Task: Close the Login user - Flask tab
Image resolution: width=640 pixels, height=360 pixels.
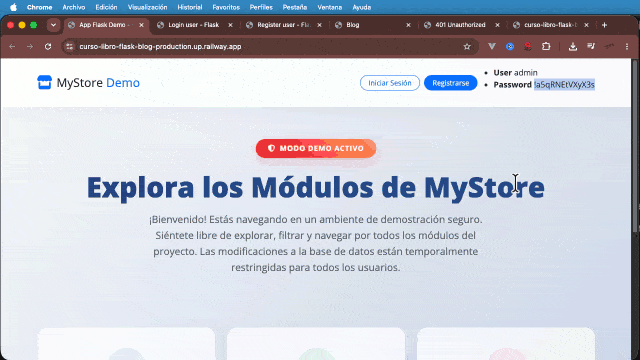Action: coord(230,25)
